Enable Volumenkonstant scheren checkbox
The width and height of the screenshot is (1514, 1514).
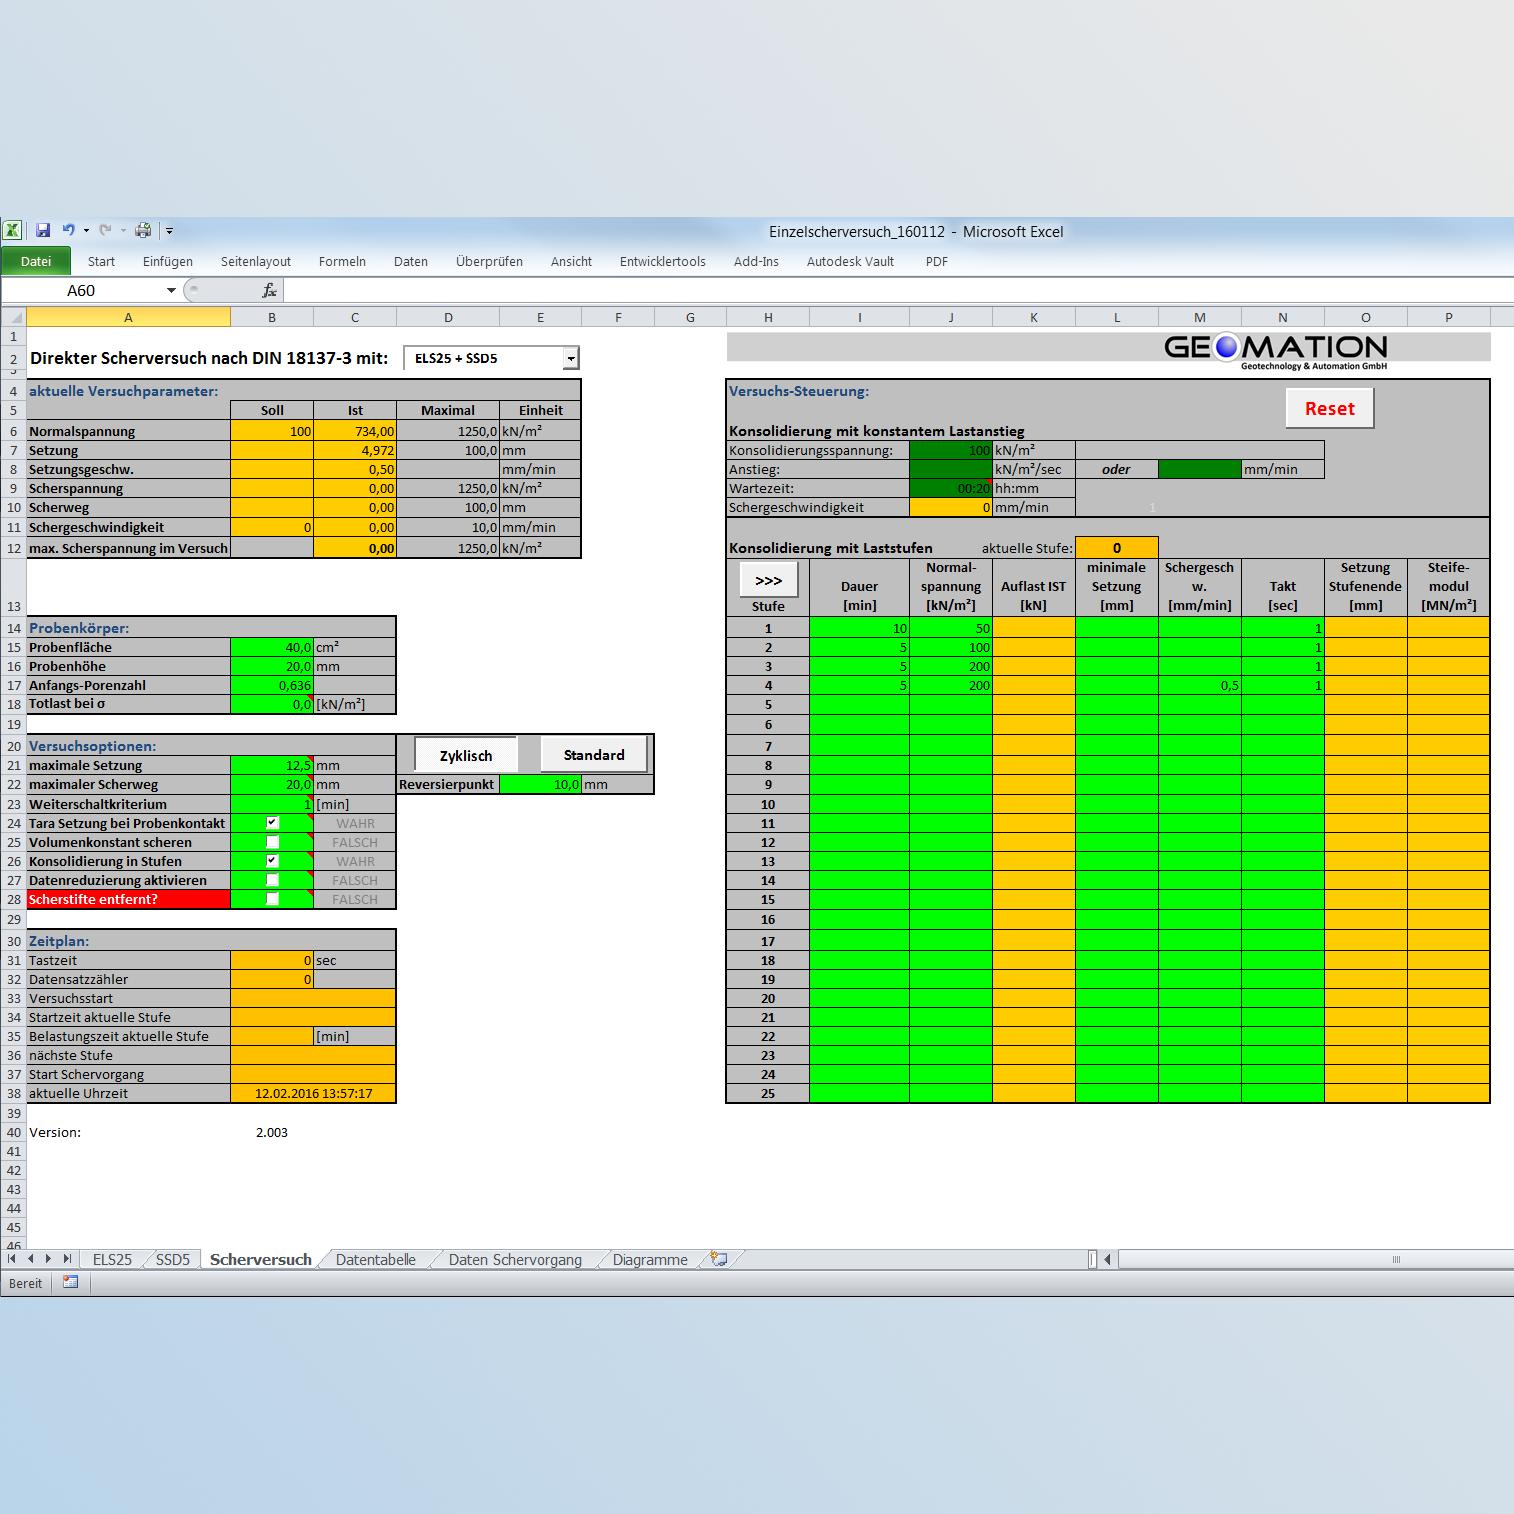coord(272,841)
